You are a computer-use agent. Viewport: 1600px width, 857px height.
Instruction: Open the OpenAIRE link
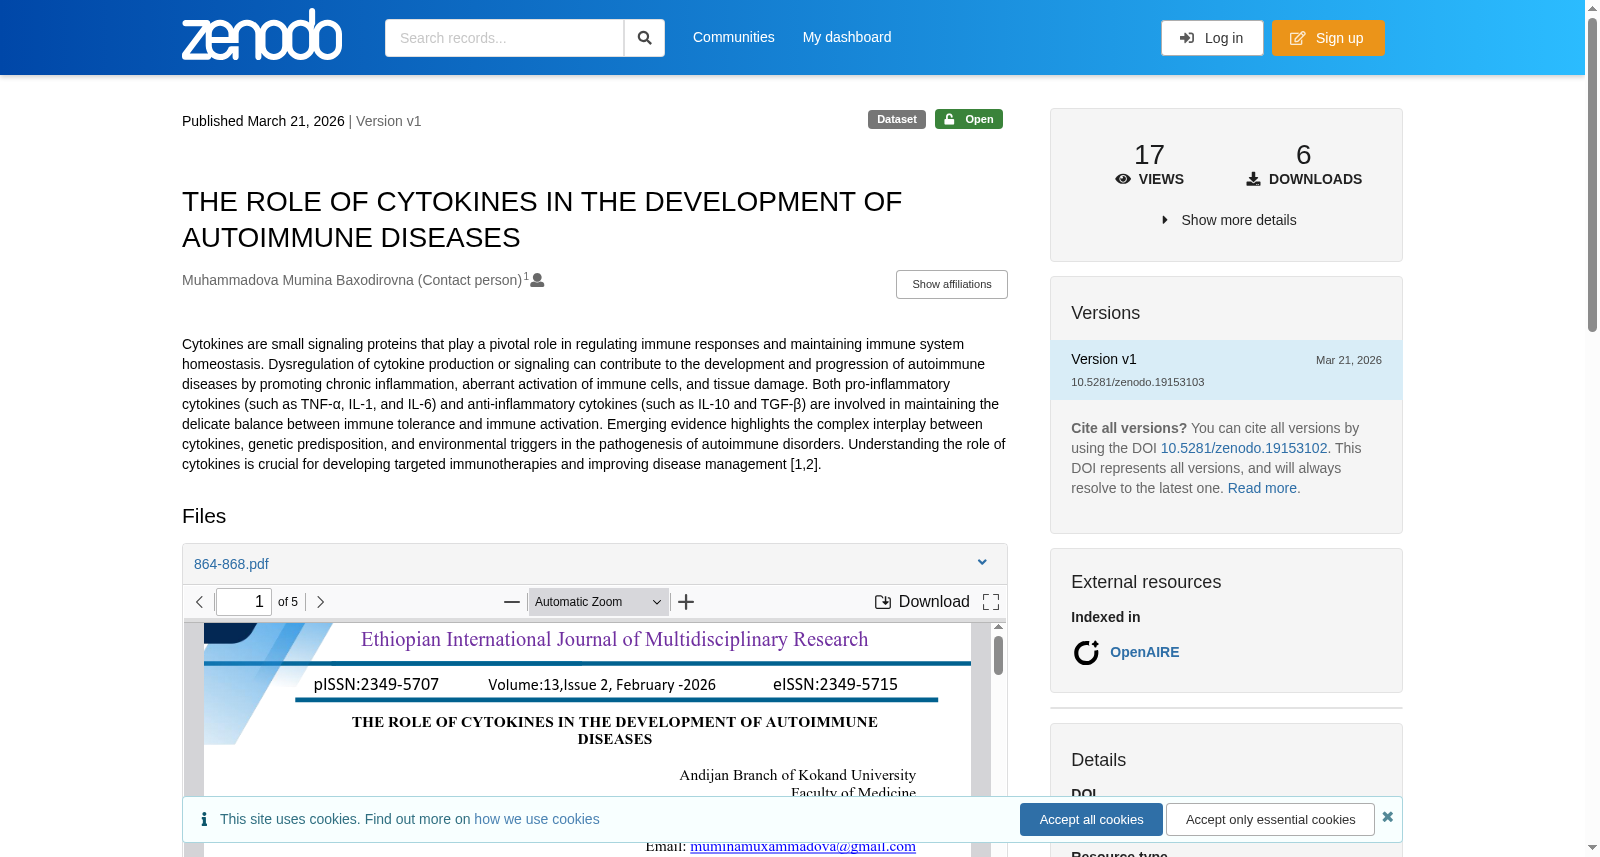coord(1144,652)
